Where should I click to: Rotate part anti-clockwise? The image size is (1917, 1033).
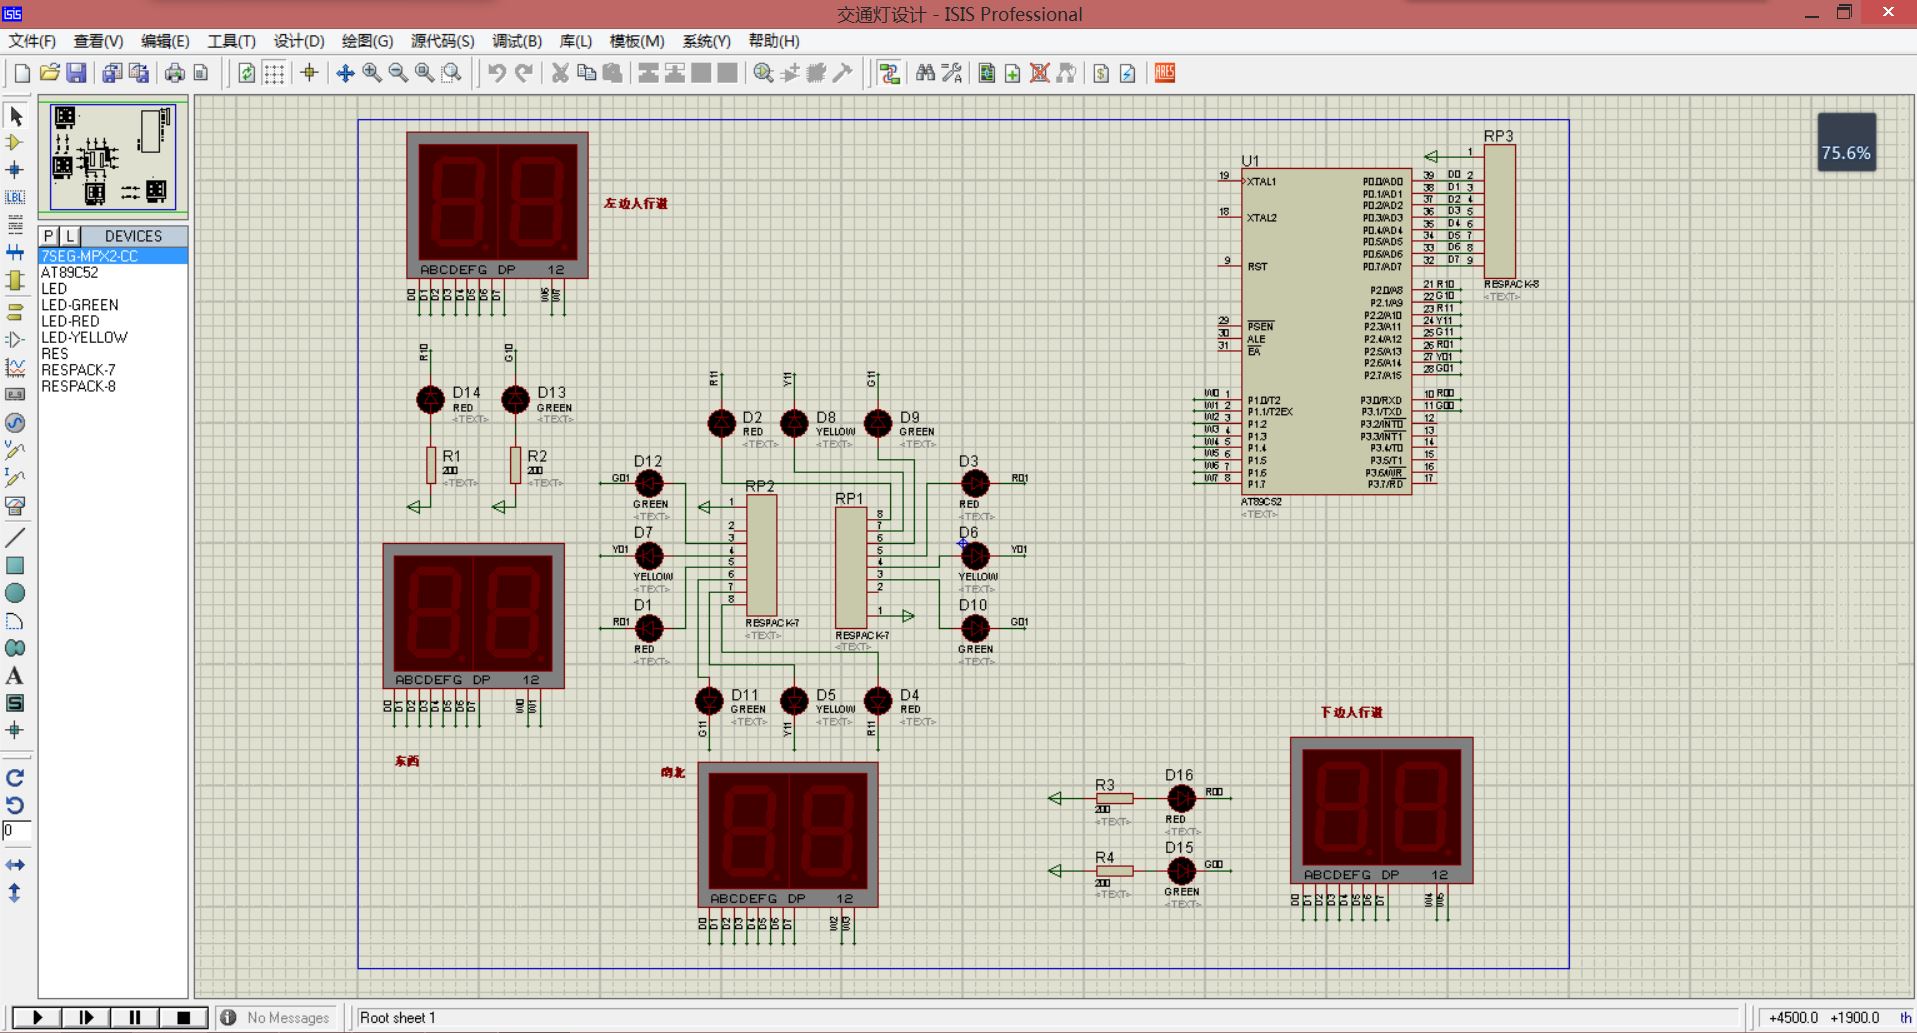coord(15,805)
